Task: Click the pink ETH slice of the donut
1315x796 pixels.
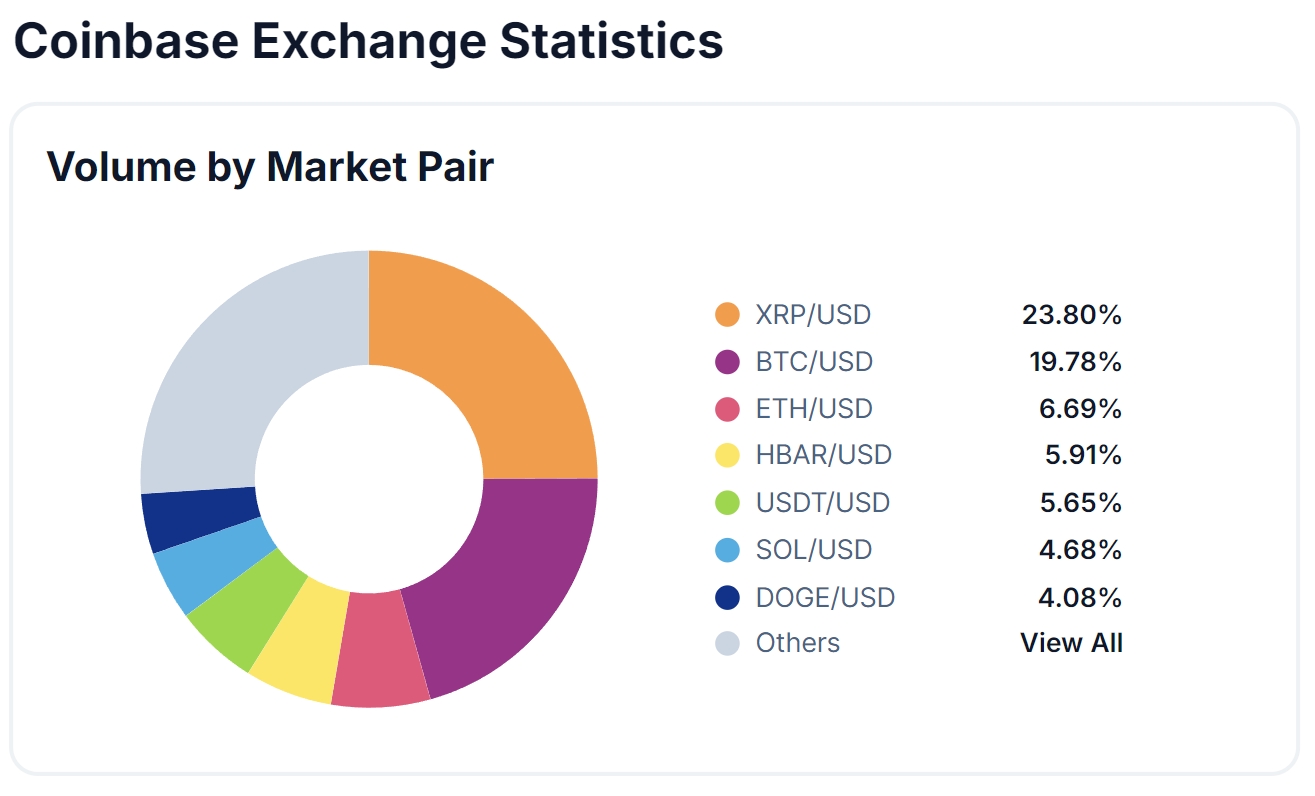Action: tap(378, 649)
